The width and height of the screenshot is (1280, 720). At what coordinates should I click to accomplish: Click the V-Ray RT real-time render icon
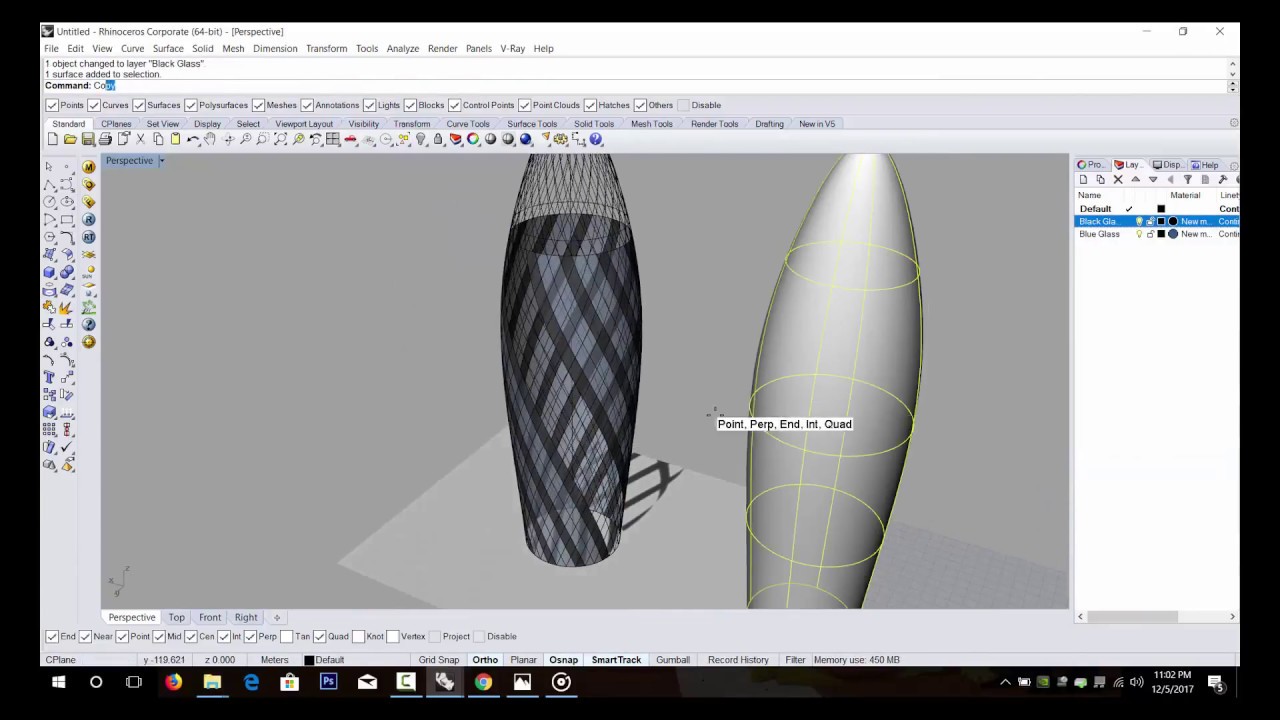tap(89, 237)
